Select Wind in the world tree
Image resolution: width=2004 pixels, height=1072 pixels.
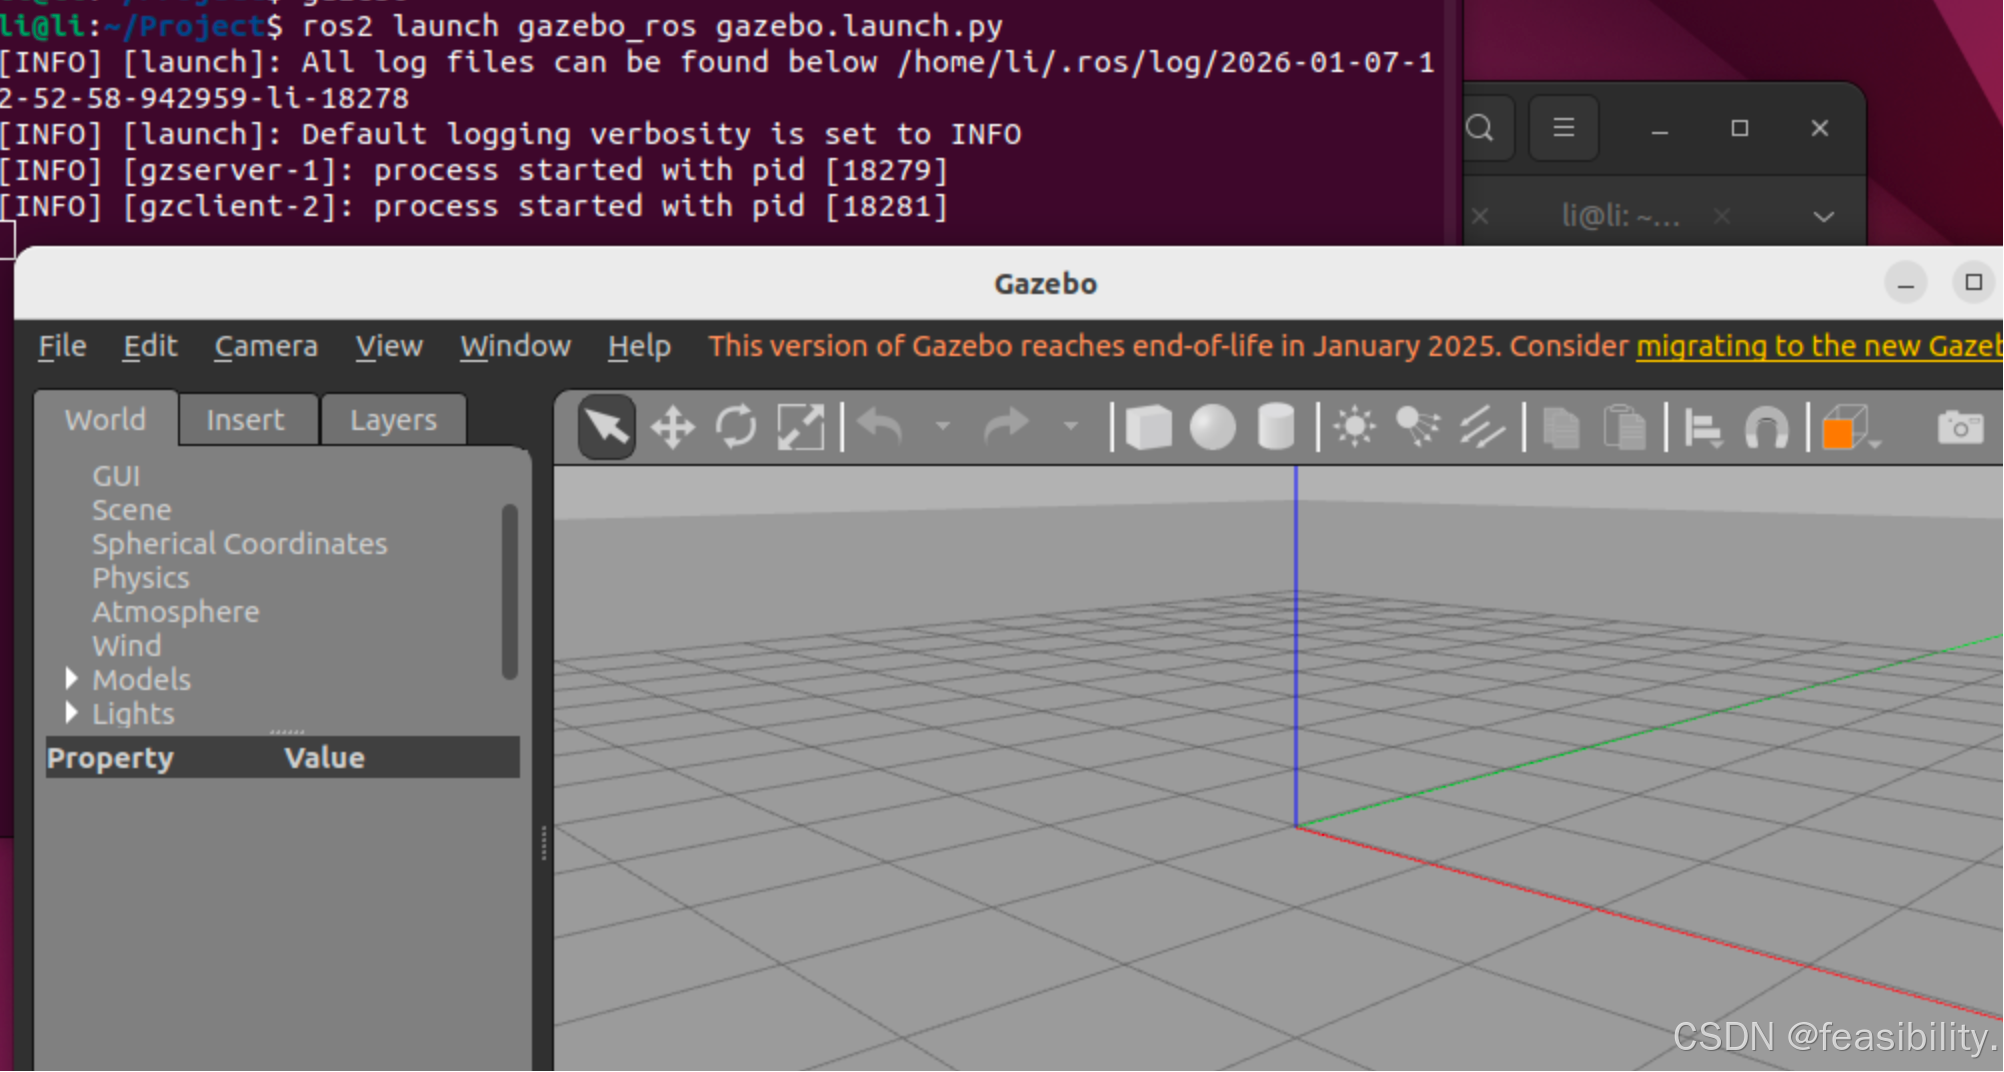click(x=127, y=646)
